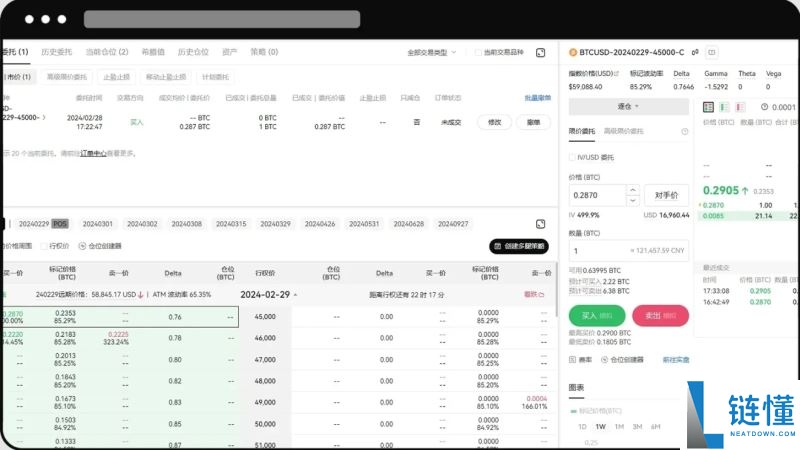Show combined order book view

(708, 107)
